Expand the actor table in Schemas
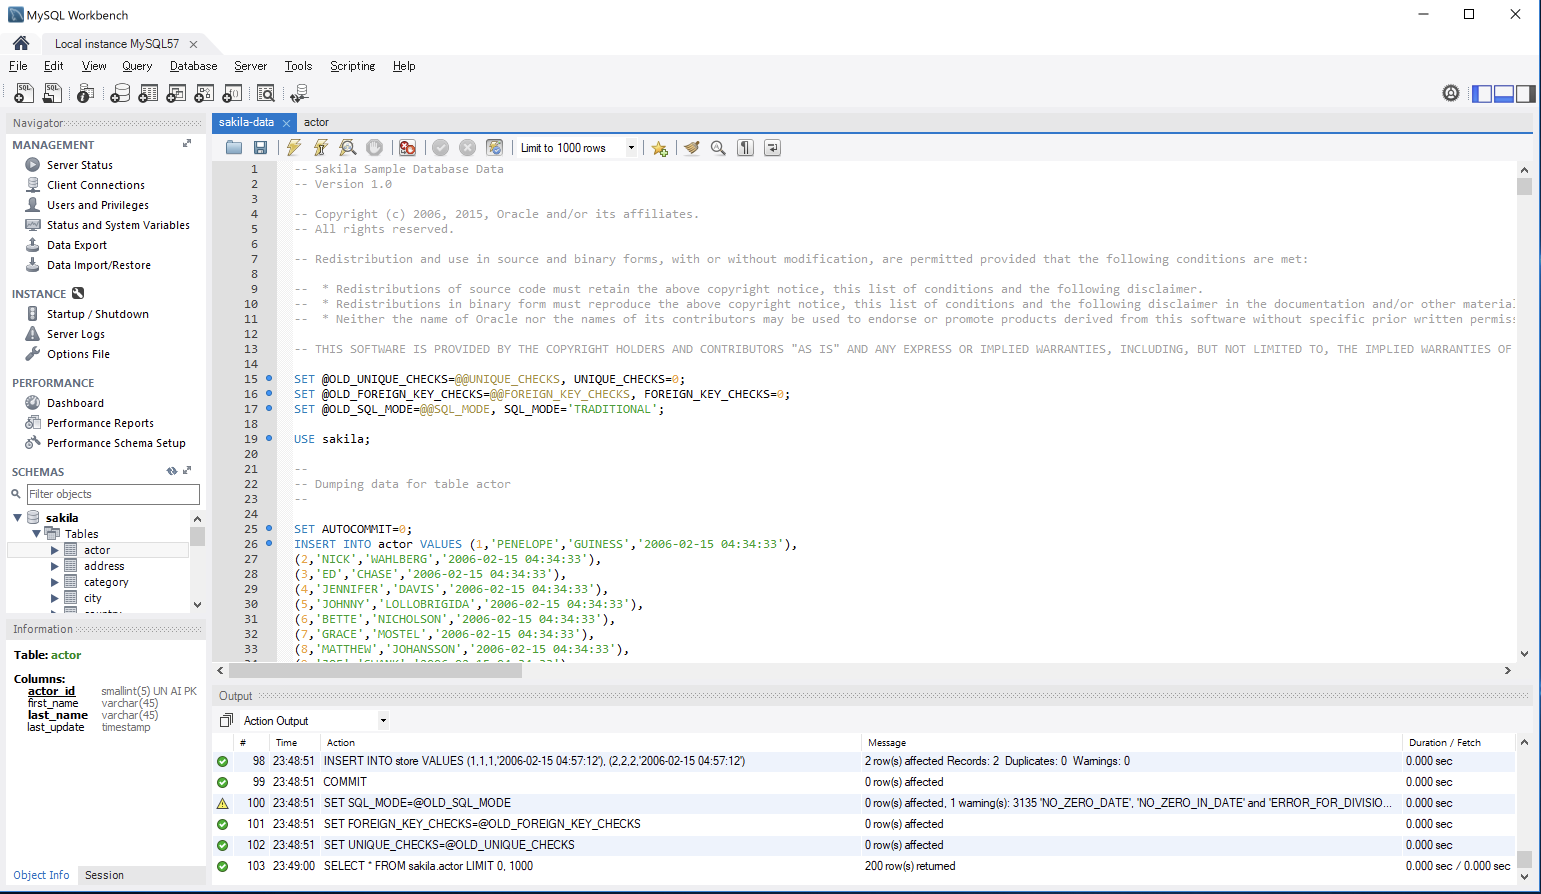The width and height of the screenshot is (1541, 894). 56,549
